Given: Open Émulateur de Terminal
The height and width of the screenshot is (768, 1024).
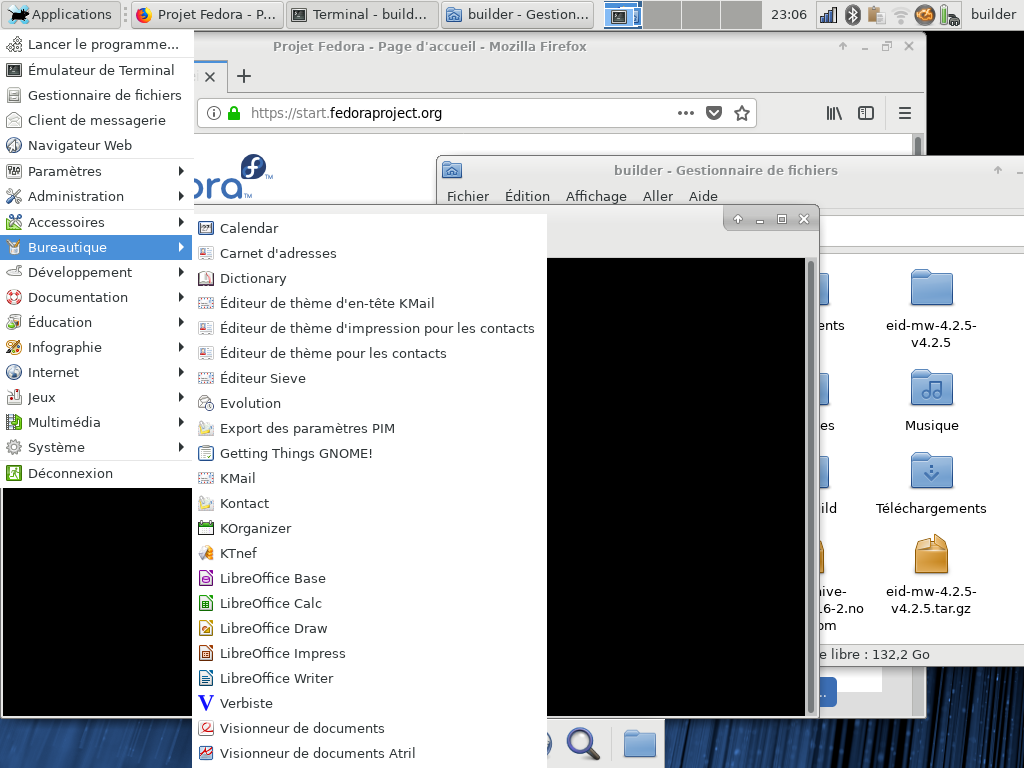Looking at the screenshot, I should 97,70.
